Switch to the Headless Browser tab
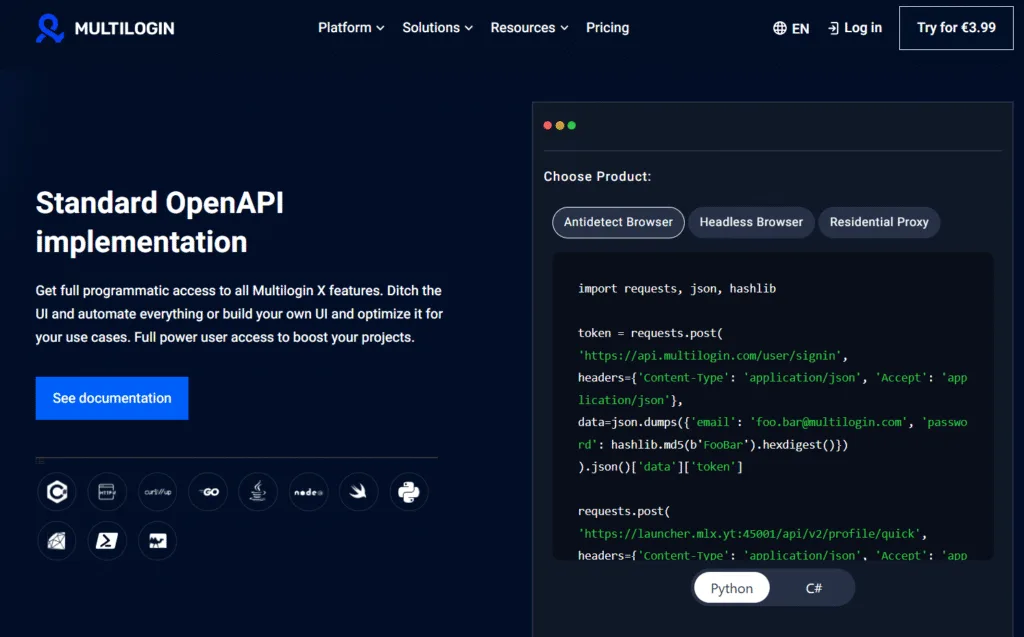 [x=751, y=222]
